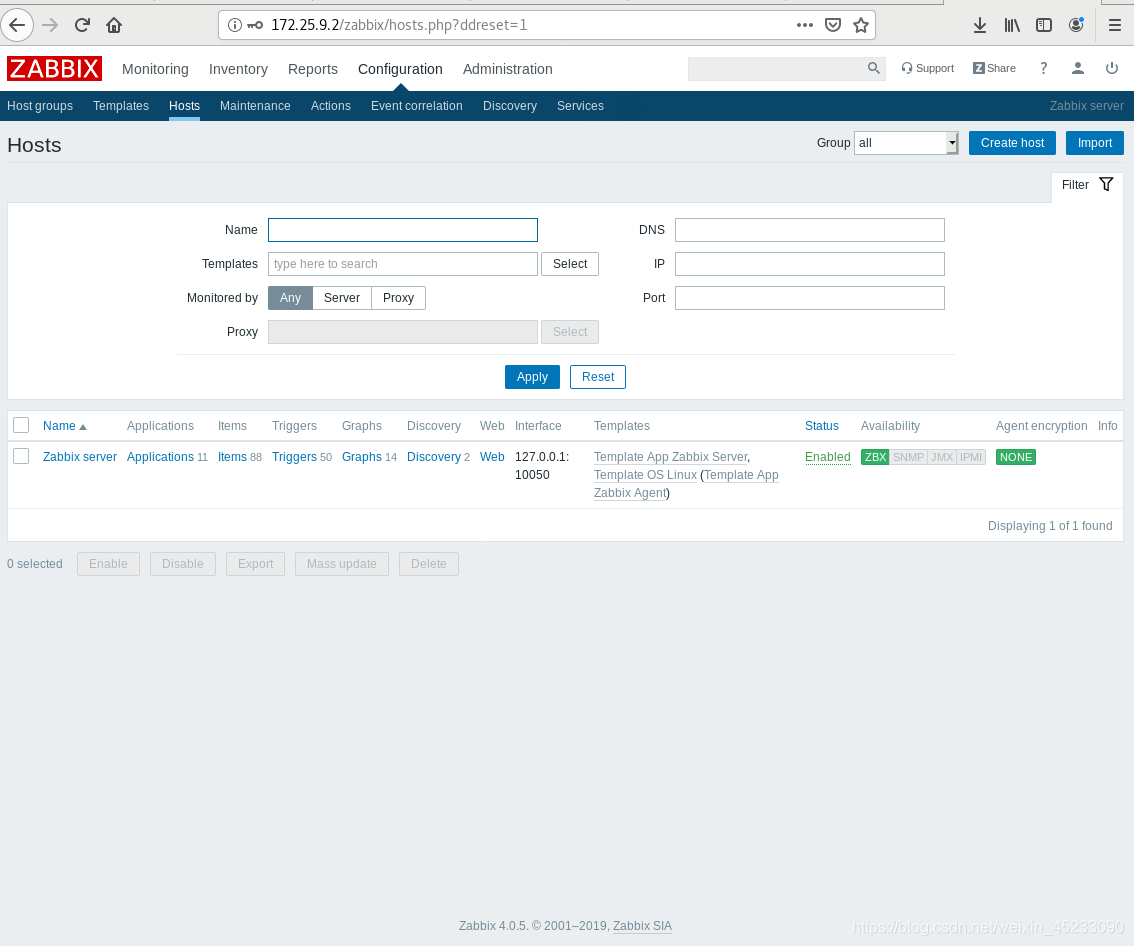
Task: Open Monitoring menu
Action: pos(155,69)
